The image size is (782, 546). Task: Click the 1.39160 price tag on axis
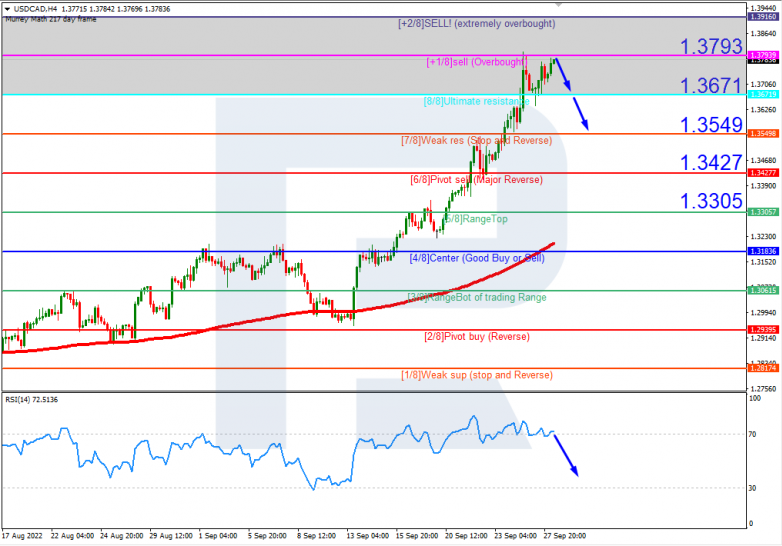tap(763, 17)
